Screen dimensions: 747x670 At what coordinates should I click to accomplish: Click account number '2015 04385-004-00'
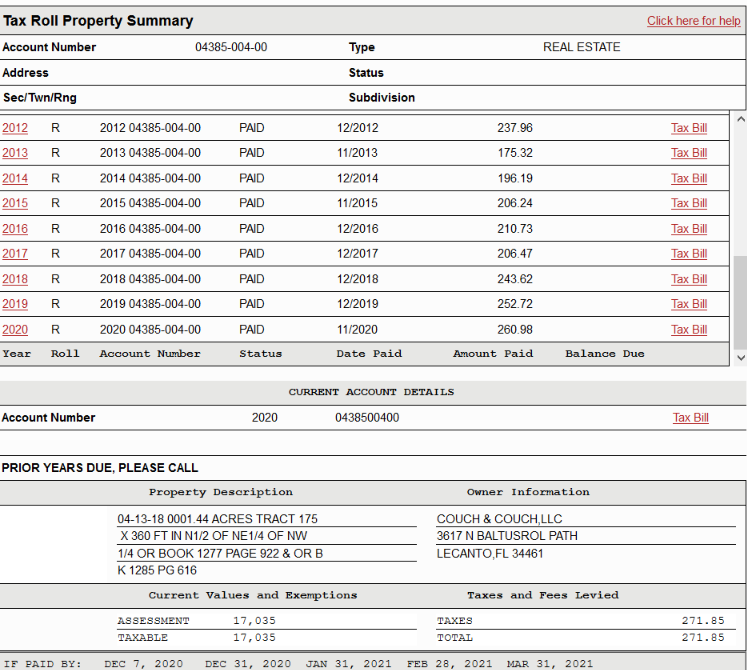coord(150,203)
